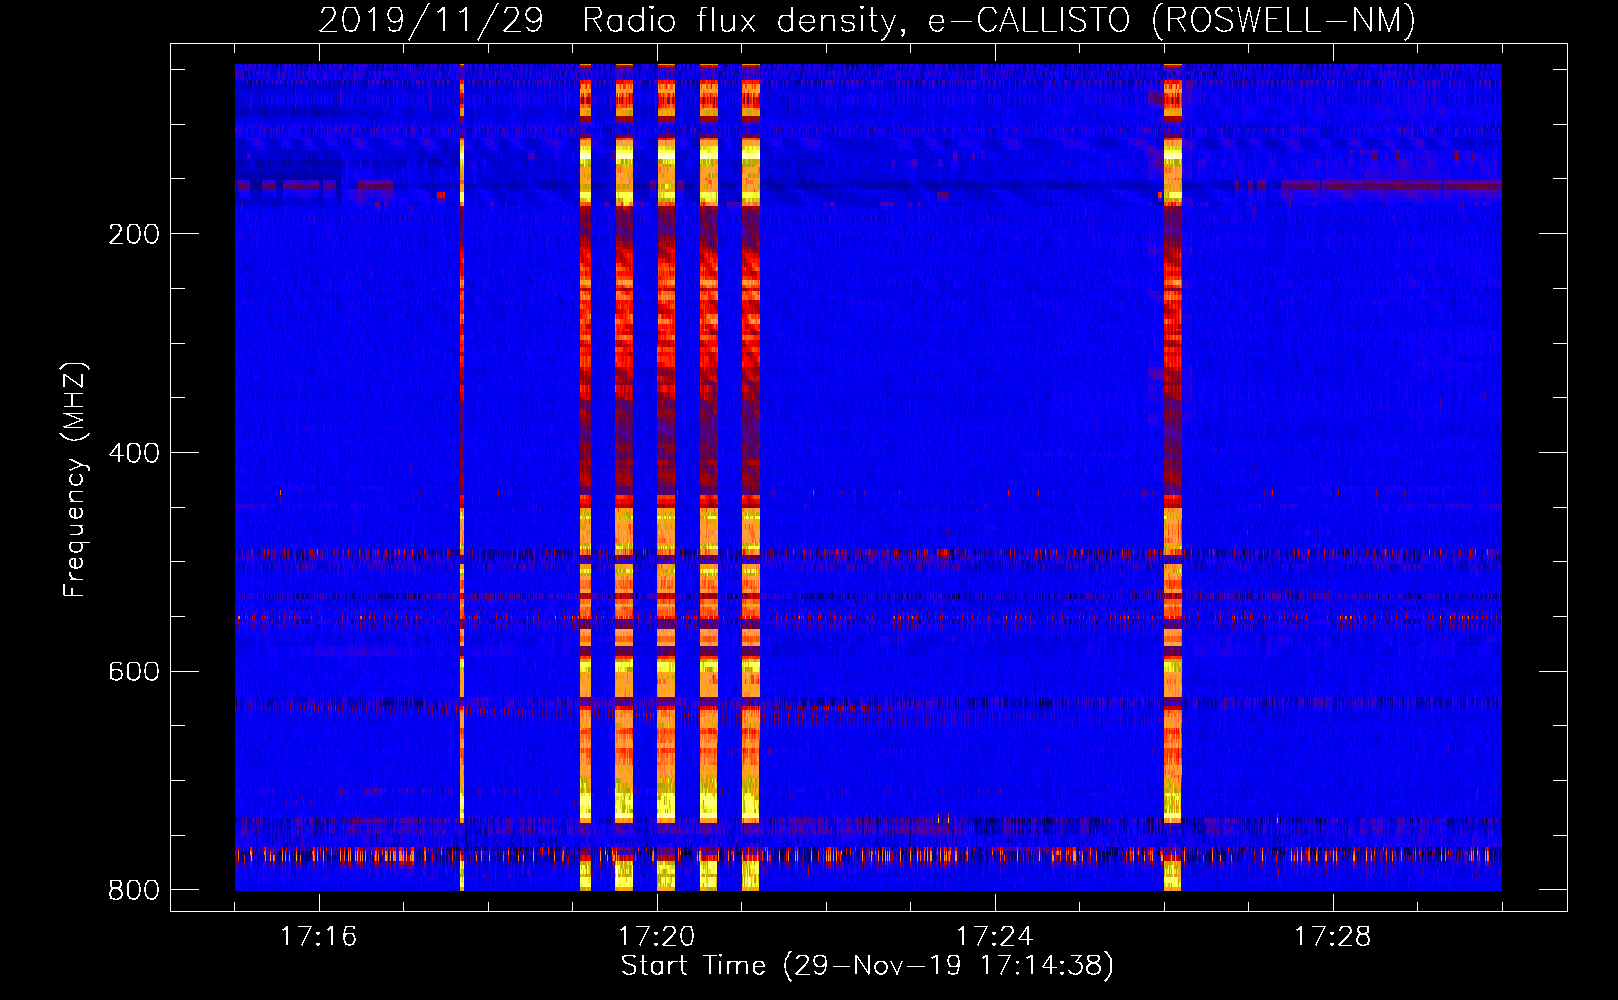Image resolution: width=1618 pixels, height=1000 pixels.
Task: Click the date "2019/11/29" in the title
Action: pos(431,21)
